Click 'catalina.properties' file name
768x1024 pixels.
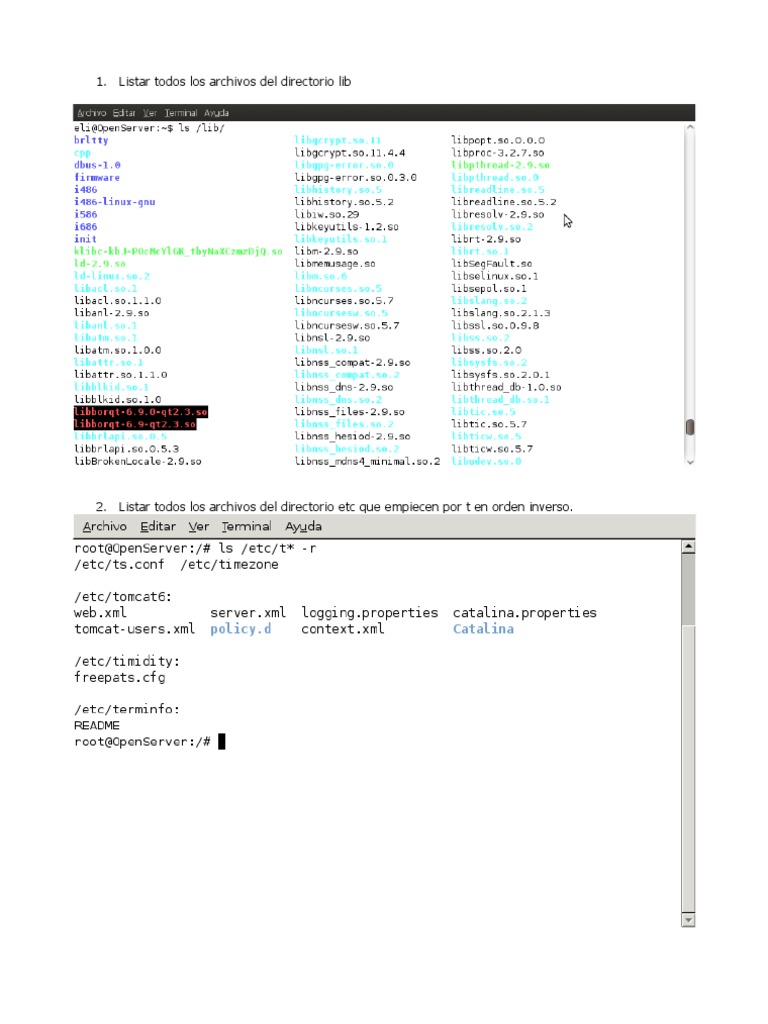point(524,613)
